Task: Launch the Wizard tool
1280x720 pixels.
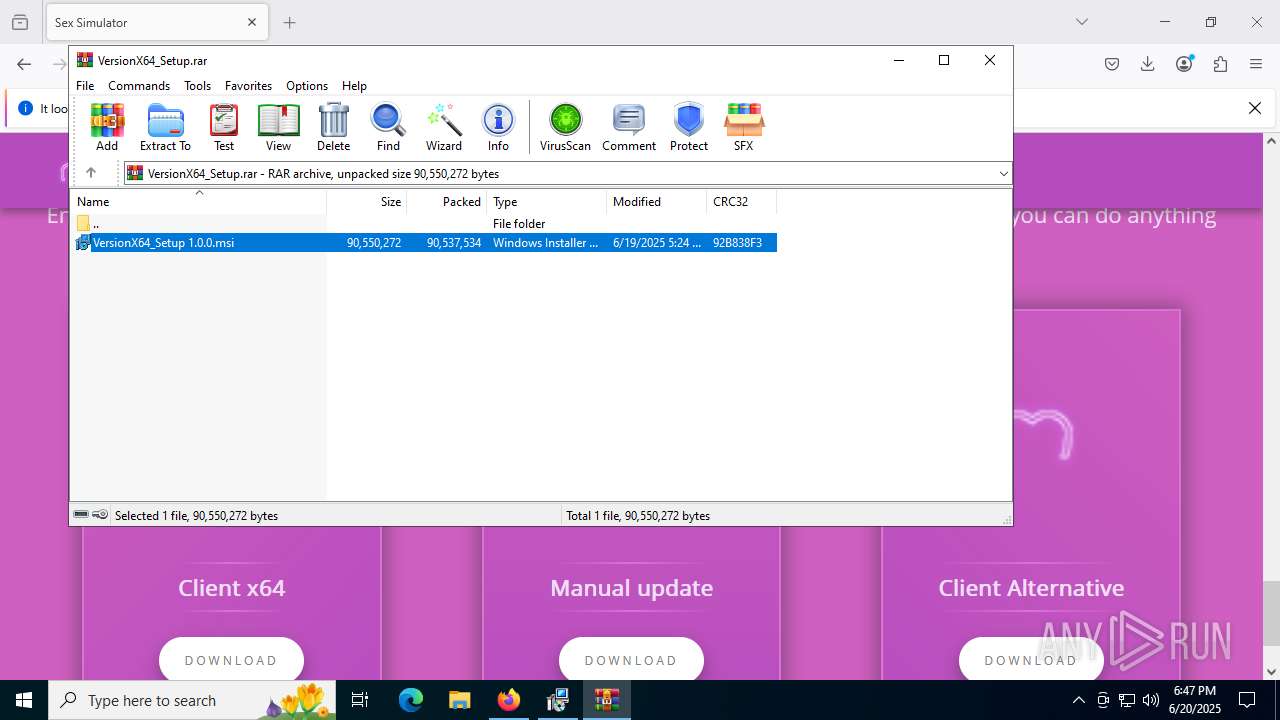Action: click(x=444, y=127)
